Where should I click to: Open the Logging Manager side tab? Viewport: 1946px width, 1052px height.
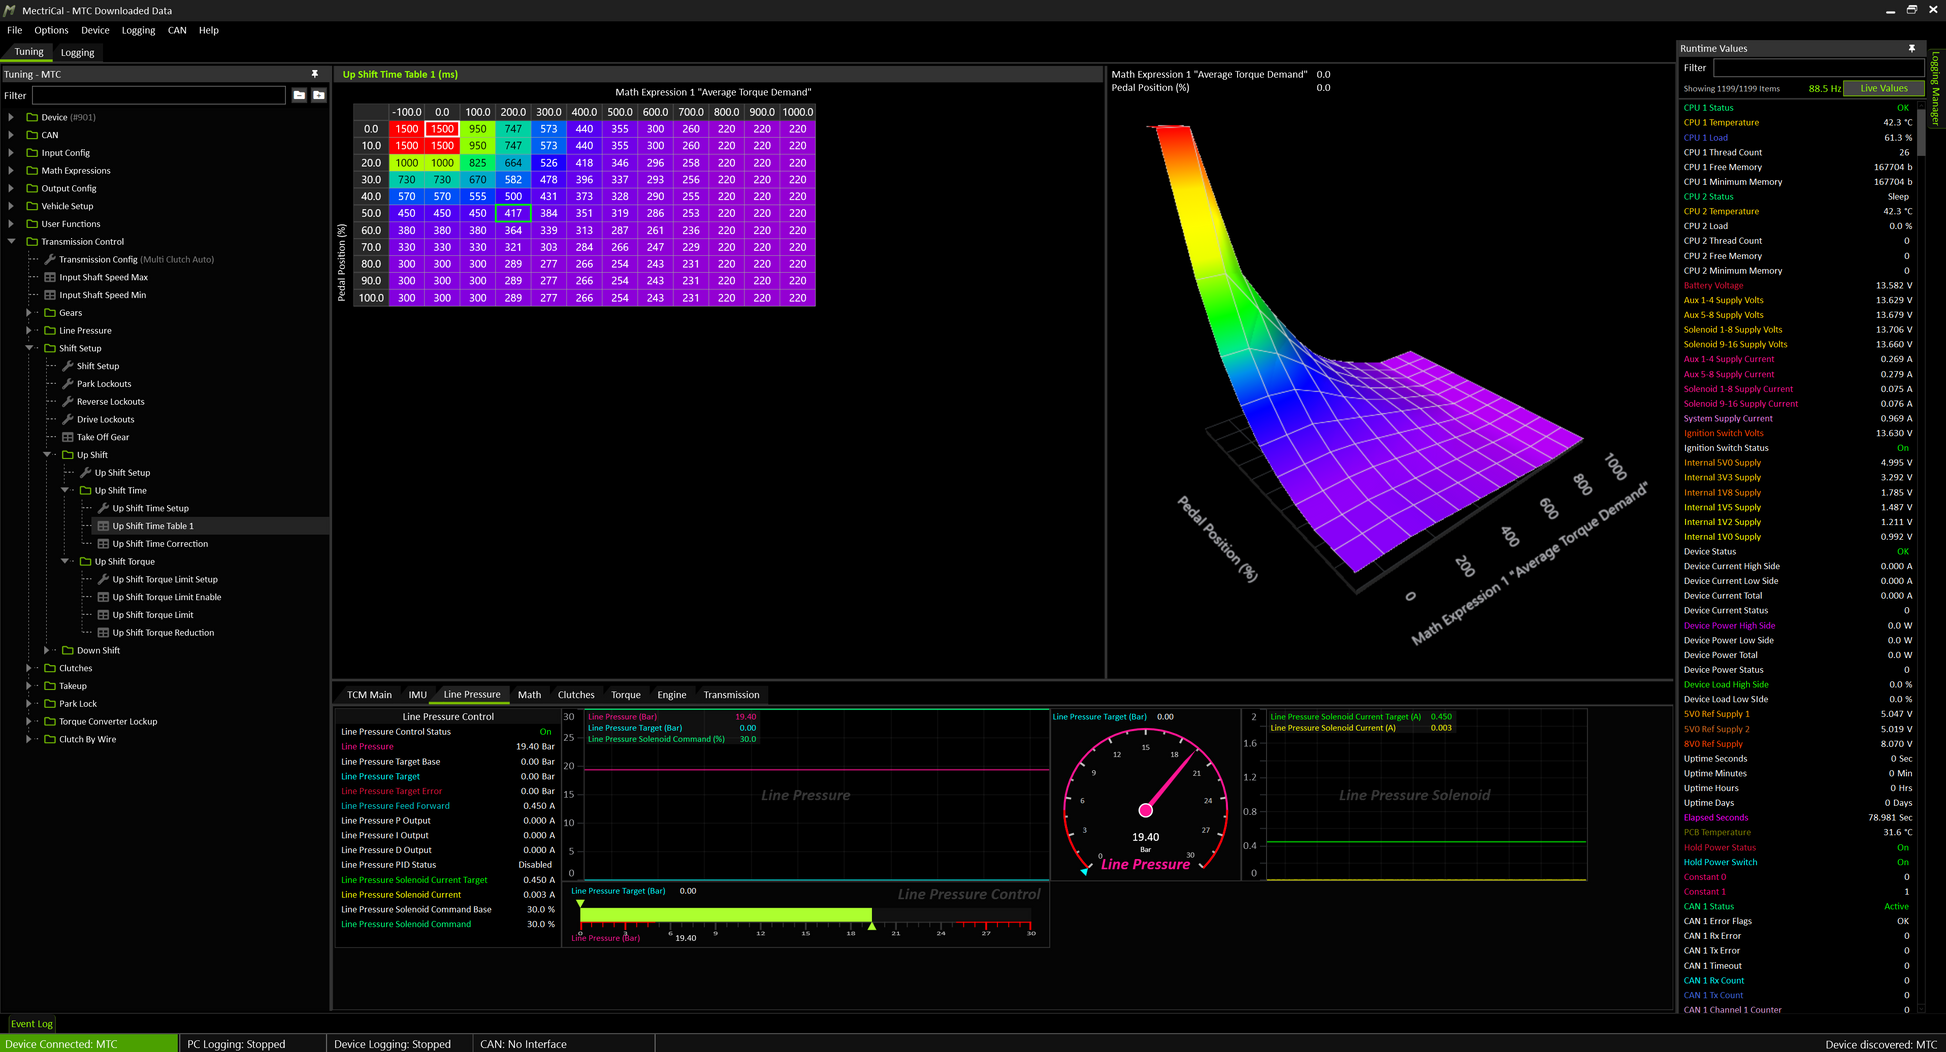click(x=1935, y=90)
